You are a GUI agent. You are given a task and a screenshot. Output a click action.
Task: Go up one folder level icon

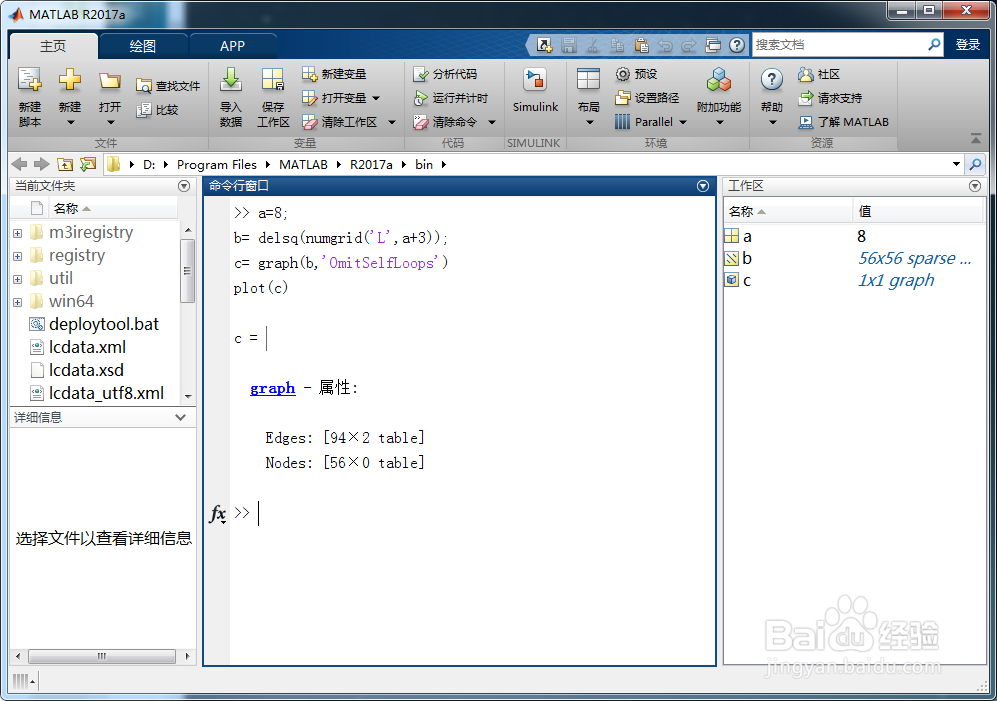pos(65,164)
